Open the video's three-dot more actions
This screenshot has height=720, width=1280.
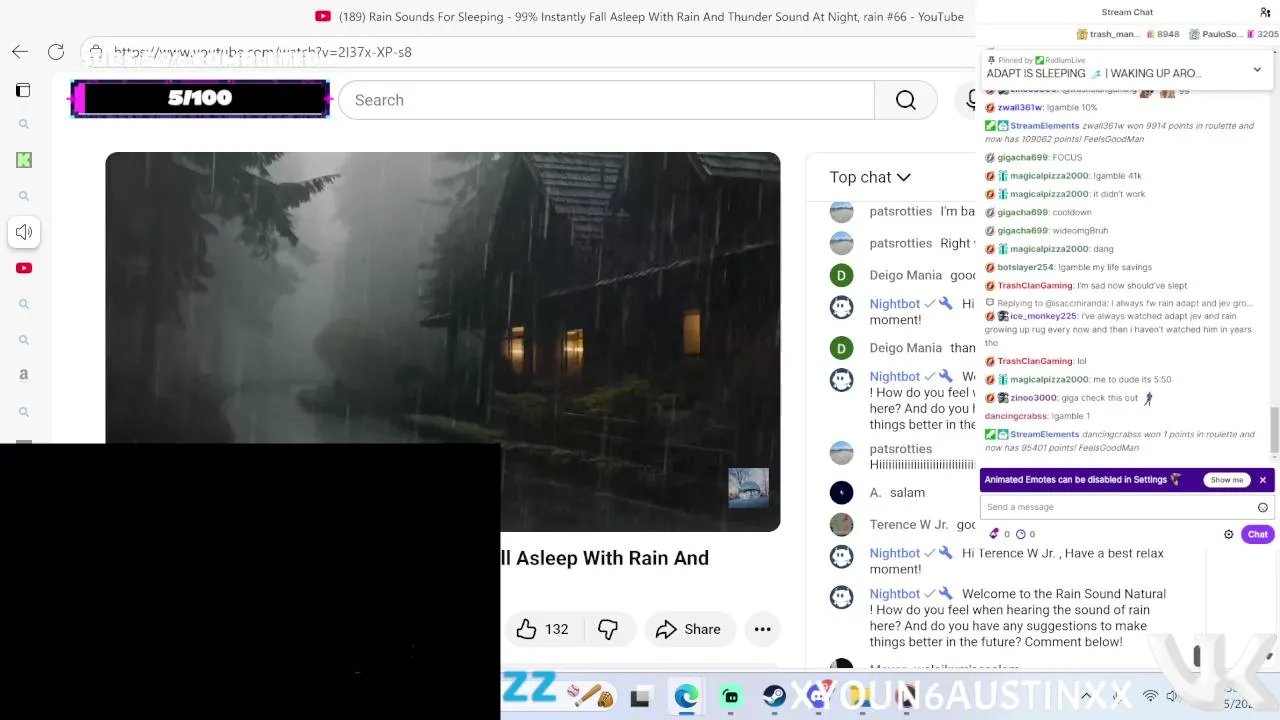click(x=762, y=629)
